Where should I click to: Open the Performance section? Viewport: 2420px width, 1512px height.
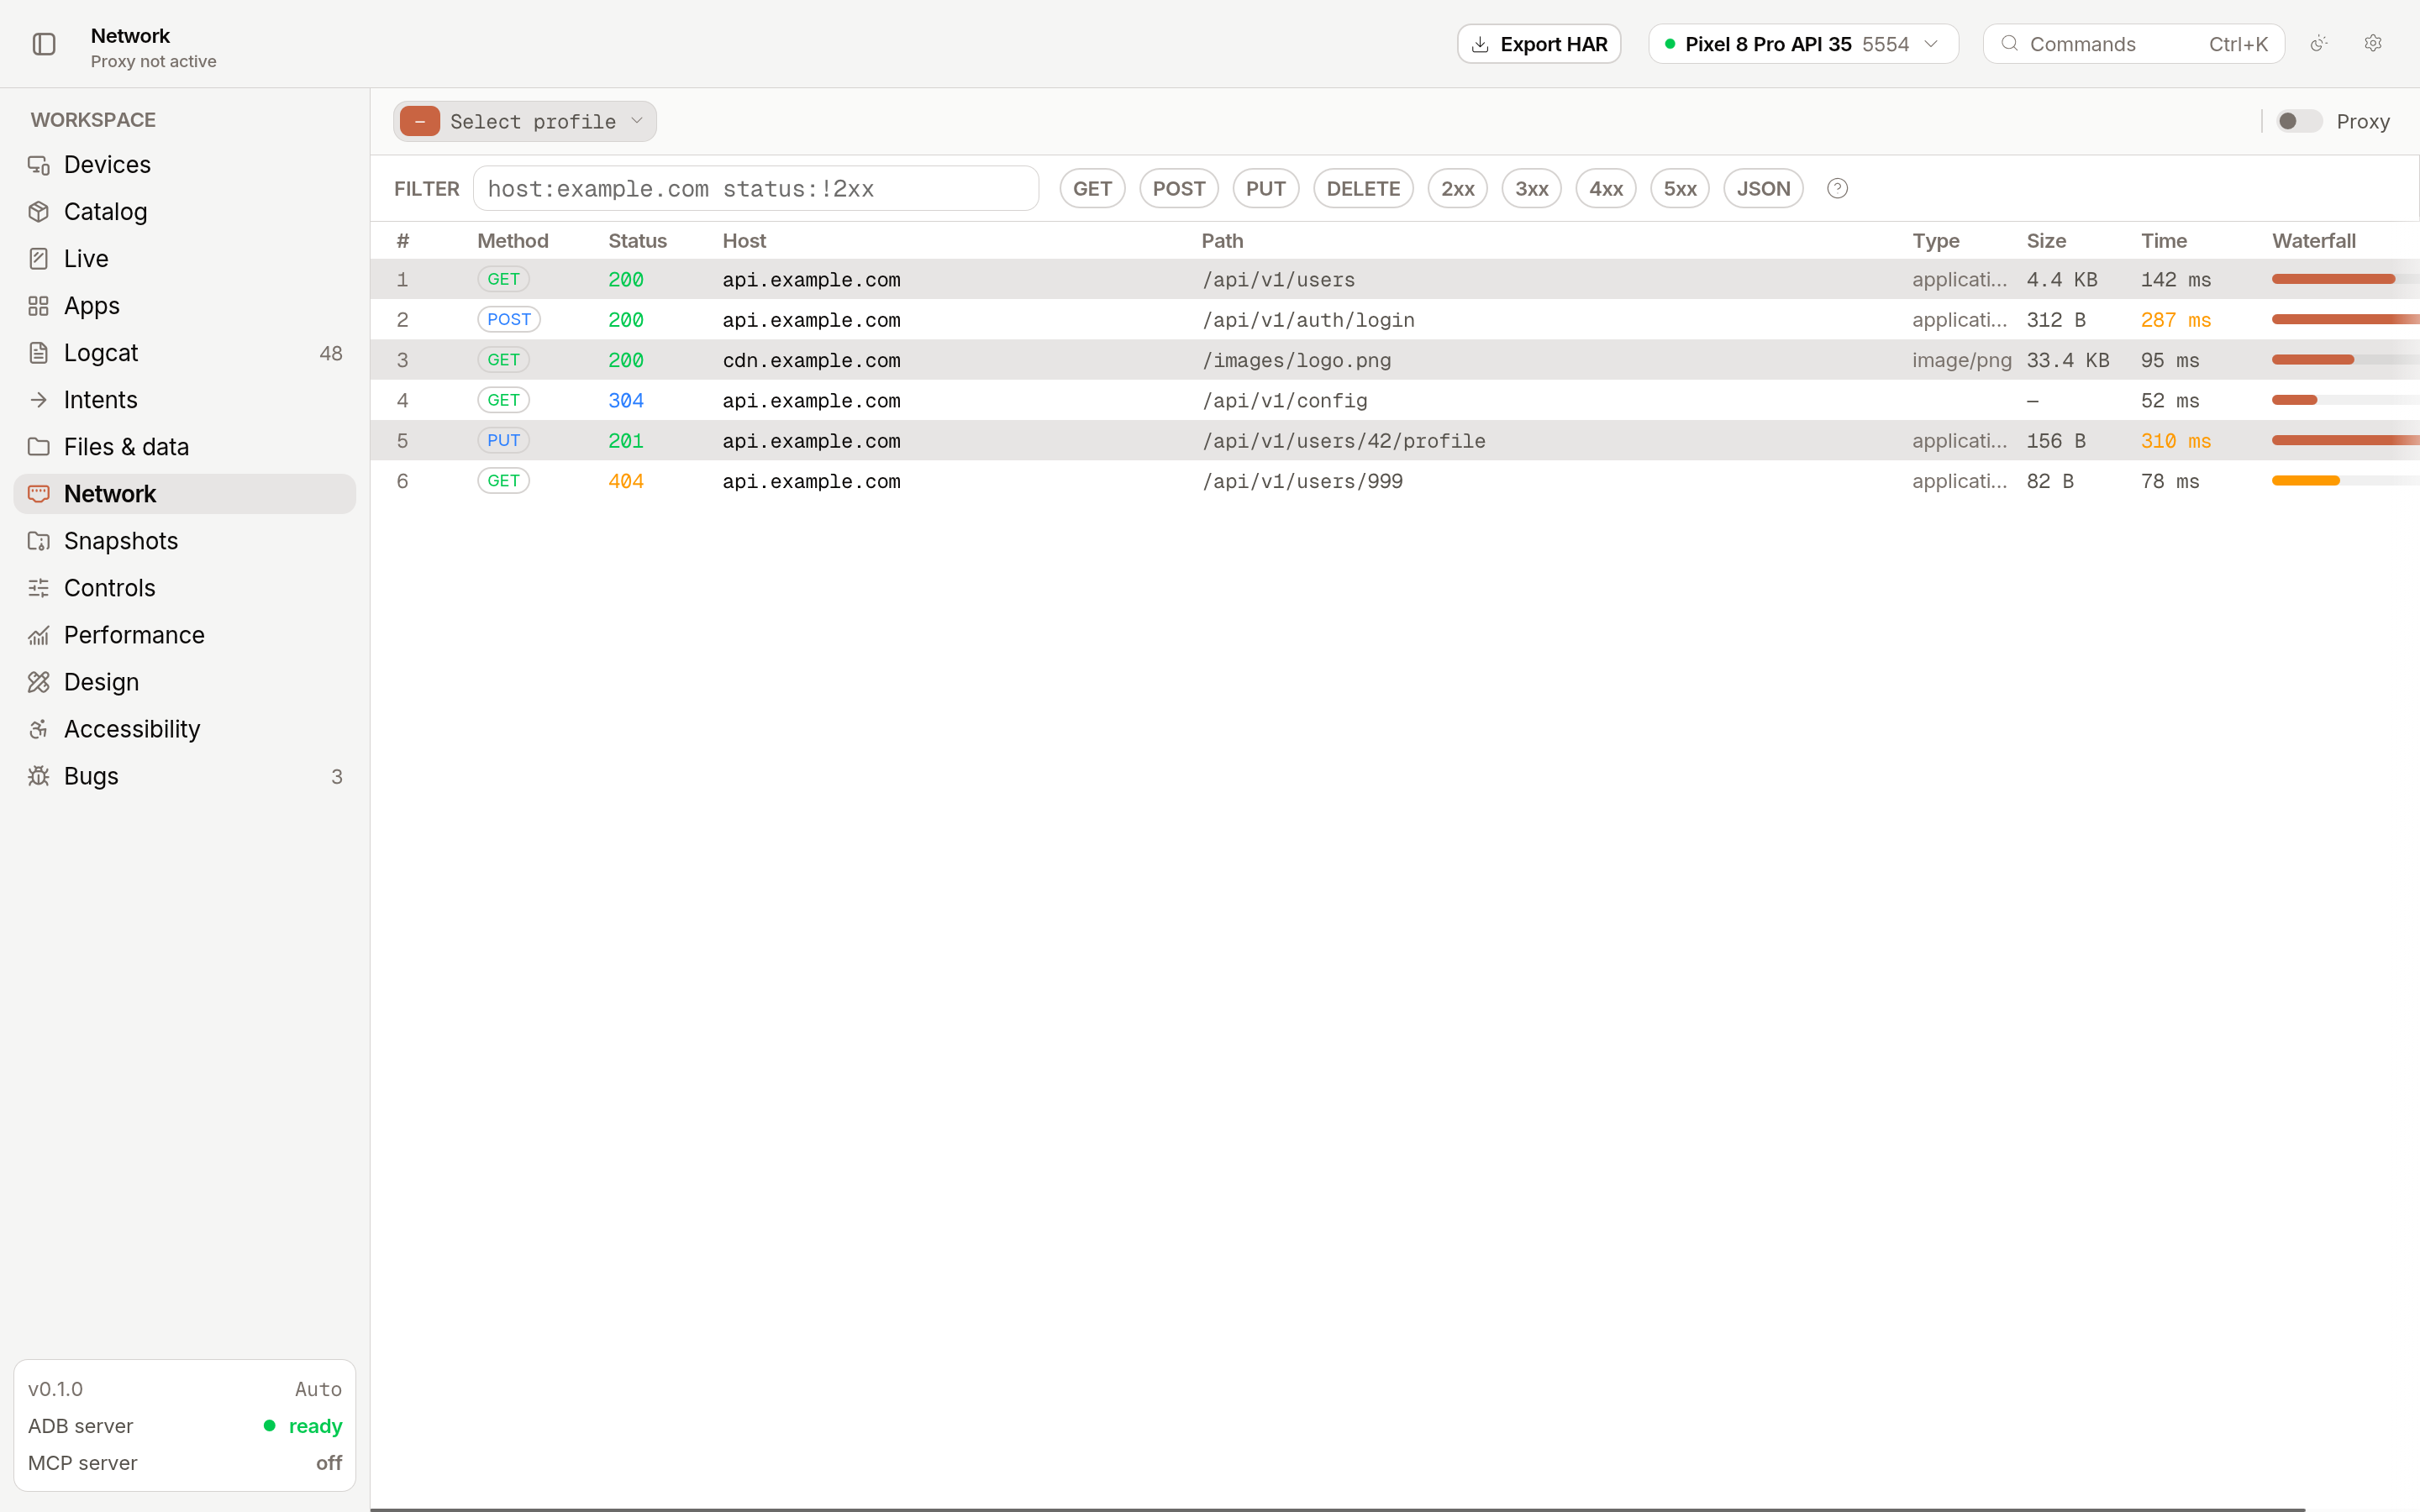pos(185,635)
